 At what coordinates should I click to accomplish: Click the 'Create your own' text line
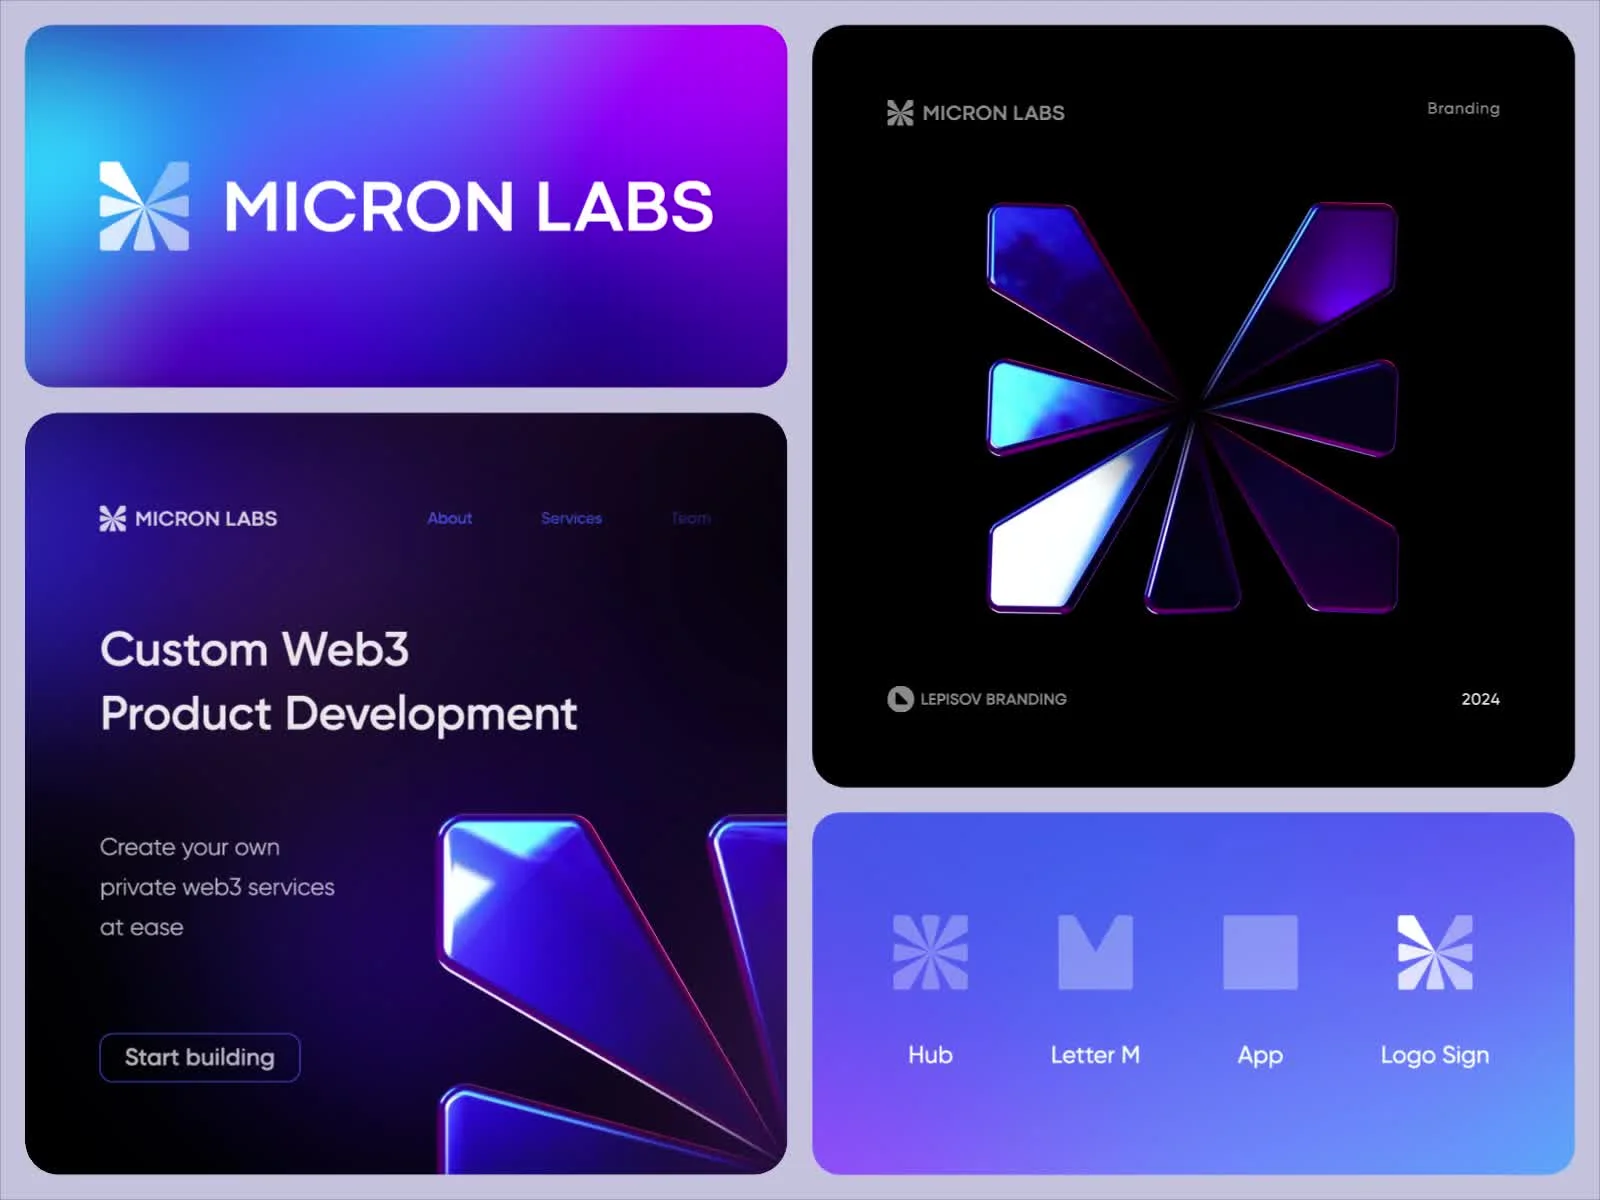pyautogui.click(x=190, y=847)
